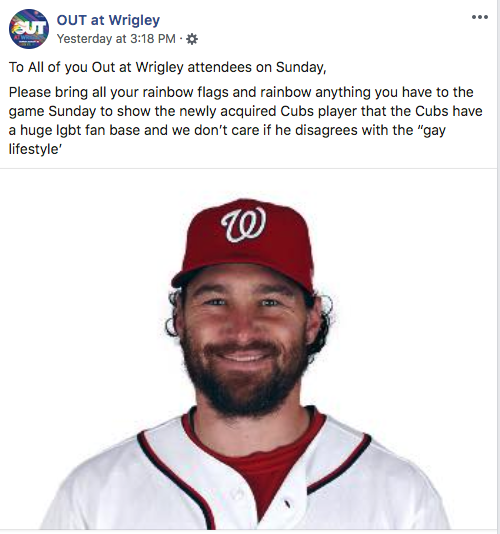Open the OUT at Wrigley page name
The width and height of the screenshot is (500, 534).
tap(108, 20)
